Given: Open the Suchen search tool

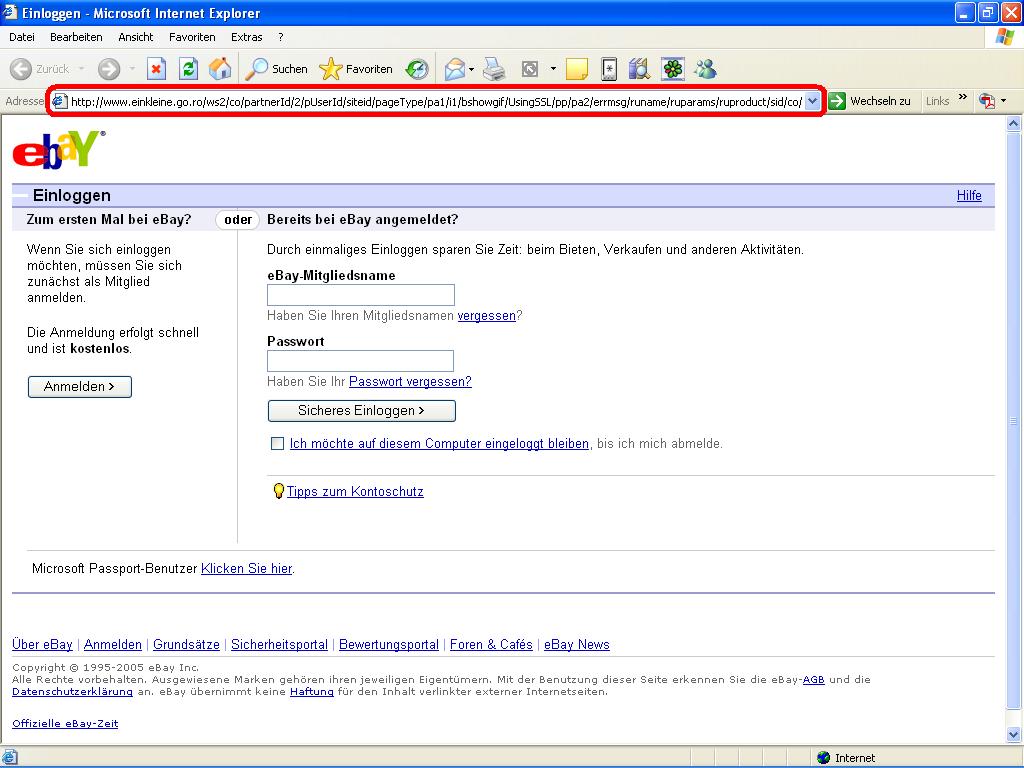Looking at the screenshot, I should click(276, 69).
